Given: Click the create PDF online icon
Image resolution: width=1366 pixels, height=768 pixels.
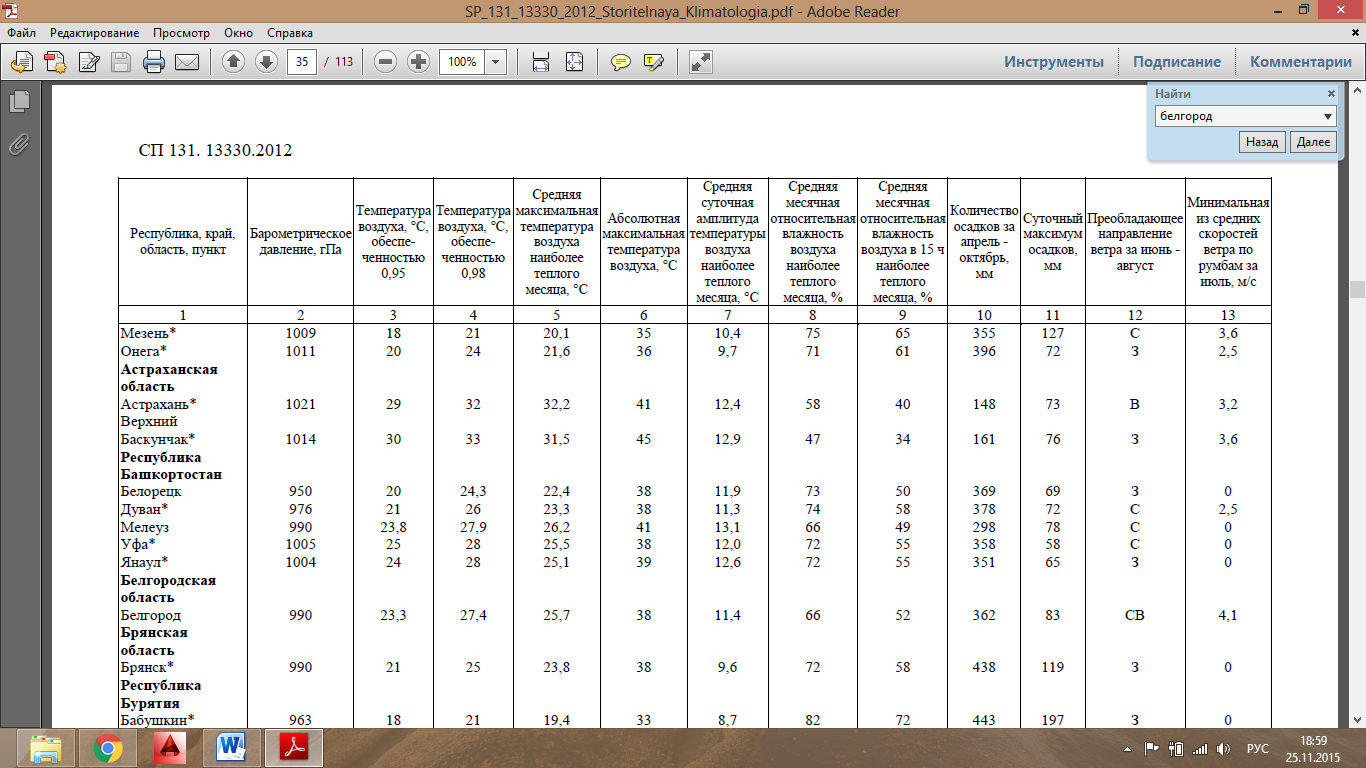Looking at the screenshot, I should (x=55, y=62).
